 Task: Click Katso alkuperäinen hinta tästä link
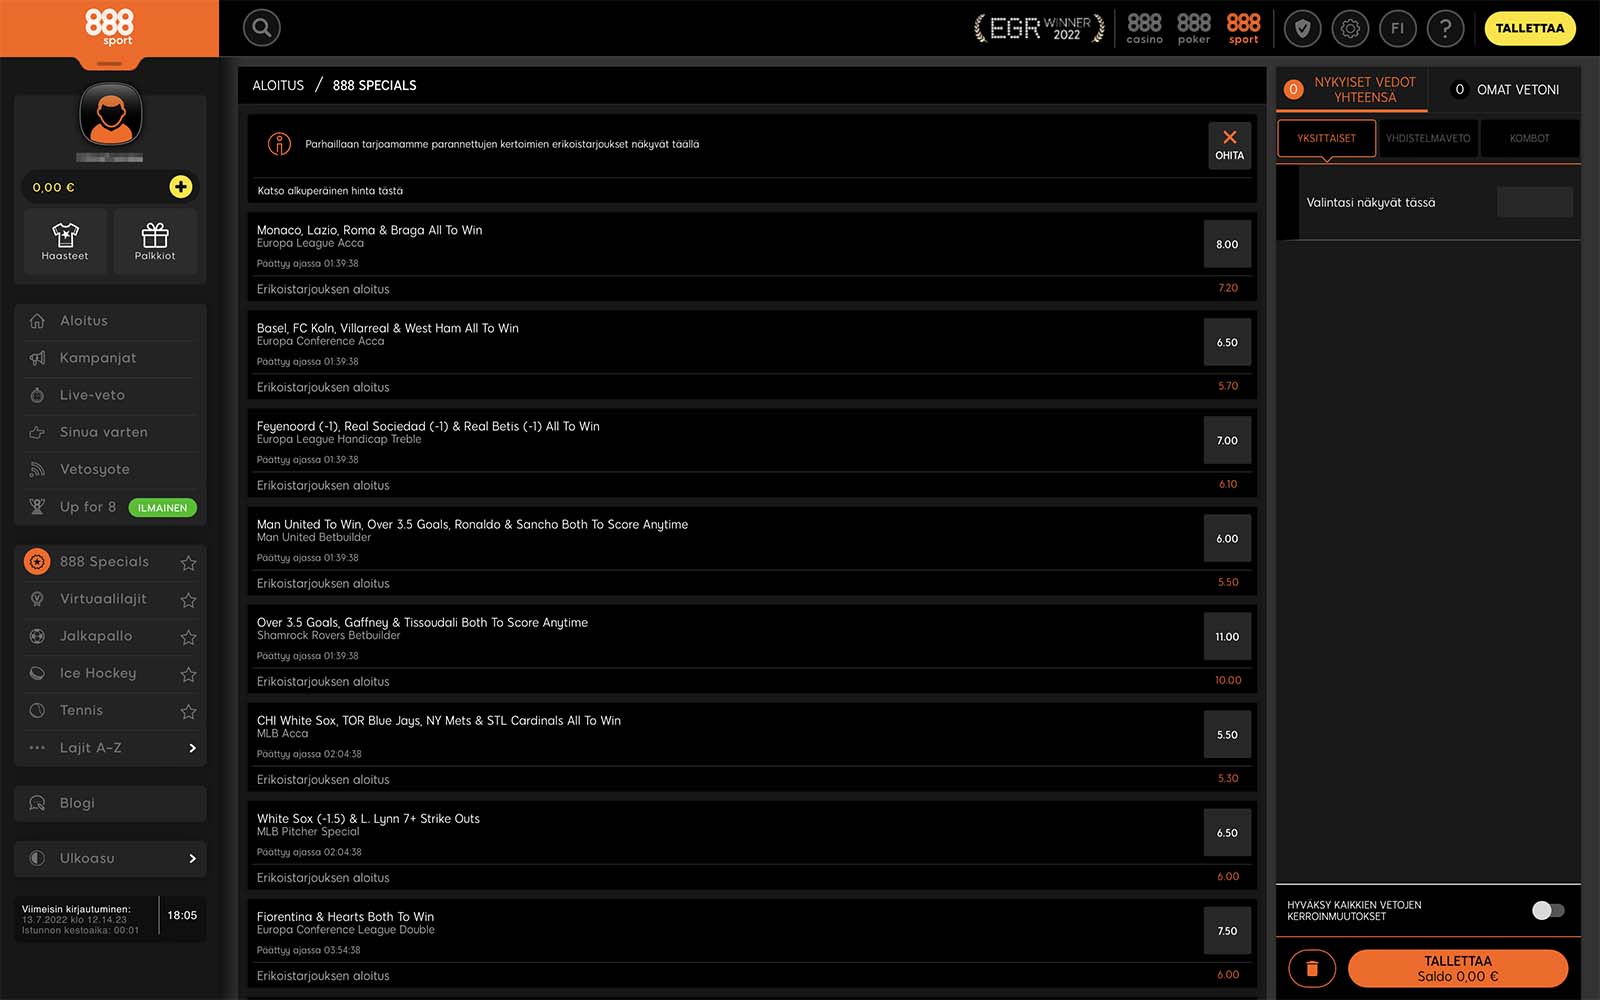click(x=330, y=191)
